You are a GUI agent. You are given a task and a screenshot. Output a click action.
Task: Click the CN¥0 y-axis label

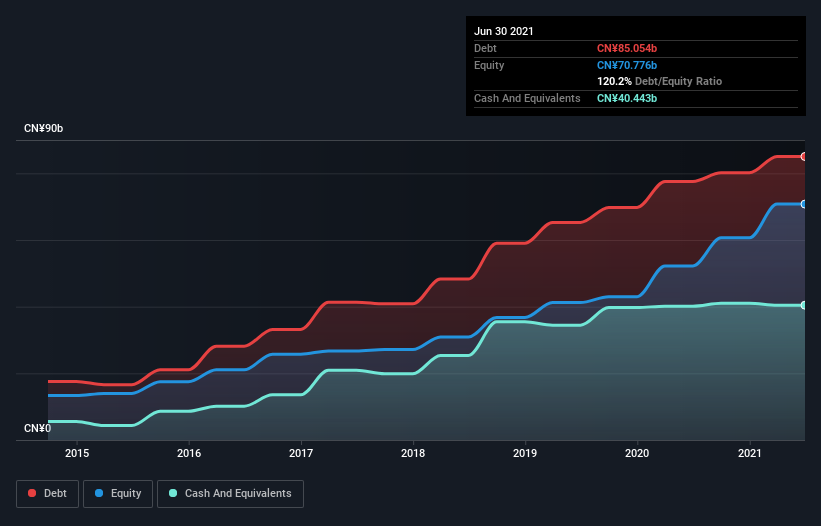coord(38,428)
